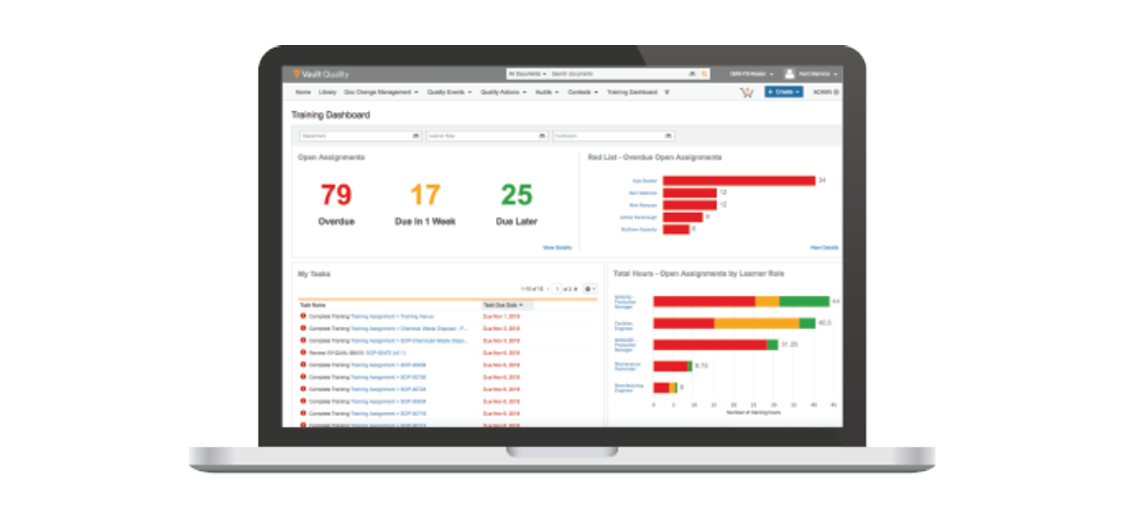1125x516 pixels.
Task: Click View Details under Open Assignments
Action: (x=557, y=247)
